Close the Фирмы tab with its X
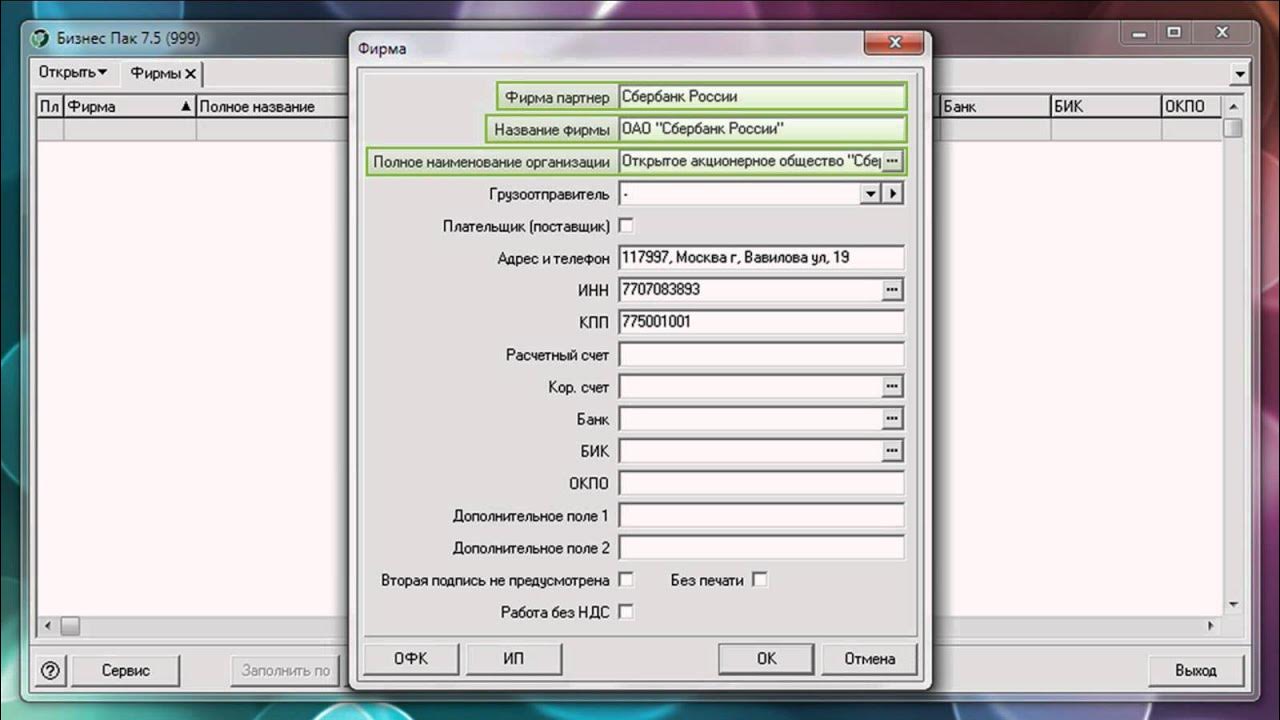This screenshot has width=1280, height=720. pos(190,73)
